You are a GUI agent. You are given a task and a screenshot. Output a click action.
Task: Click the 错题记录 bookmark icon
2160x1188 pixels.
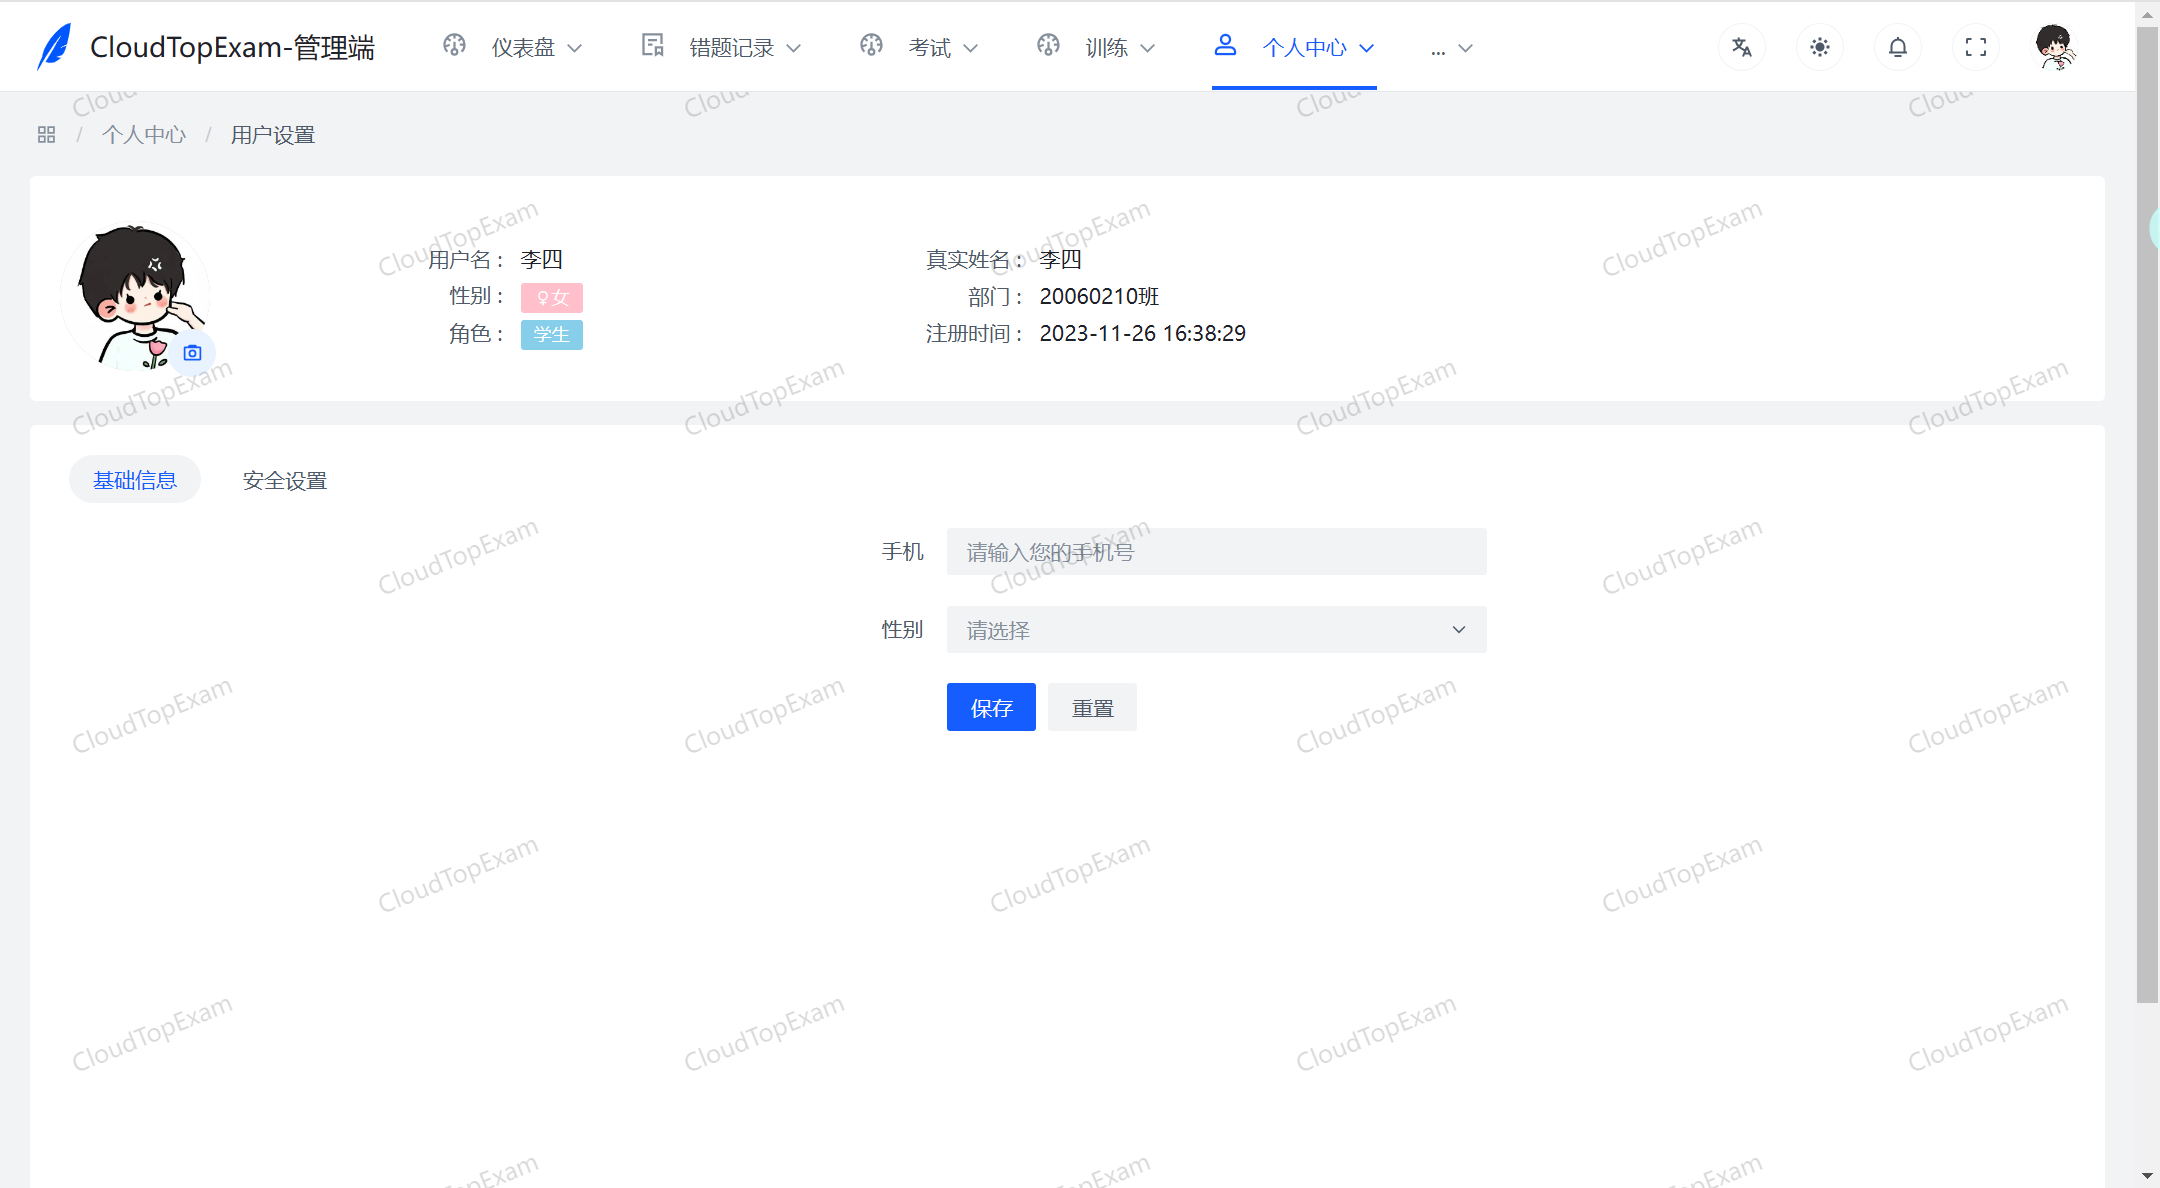click(x=652, y=45)
